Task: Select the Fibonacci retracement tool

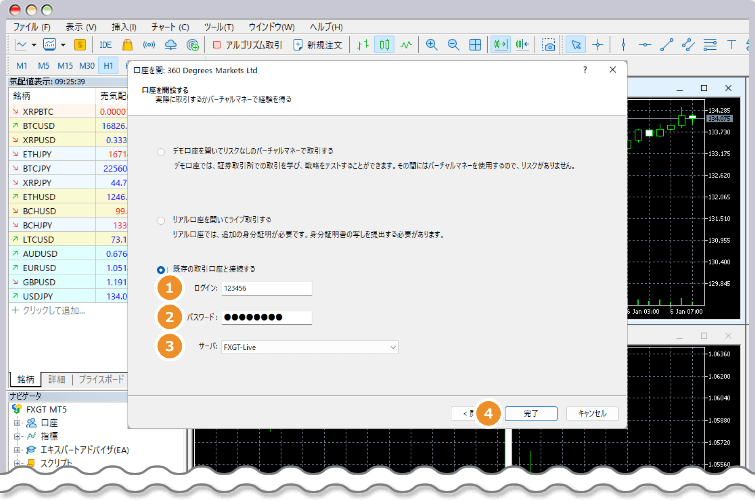Action: (710, 45)
